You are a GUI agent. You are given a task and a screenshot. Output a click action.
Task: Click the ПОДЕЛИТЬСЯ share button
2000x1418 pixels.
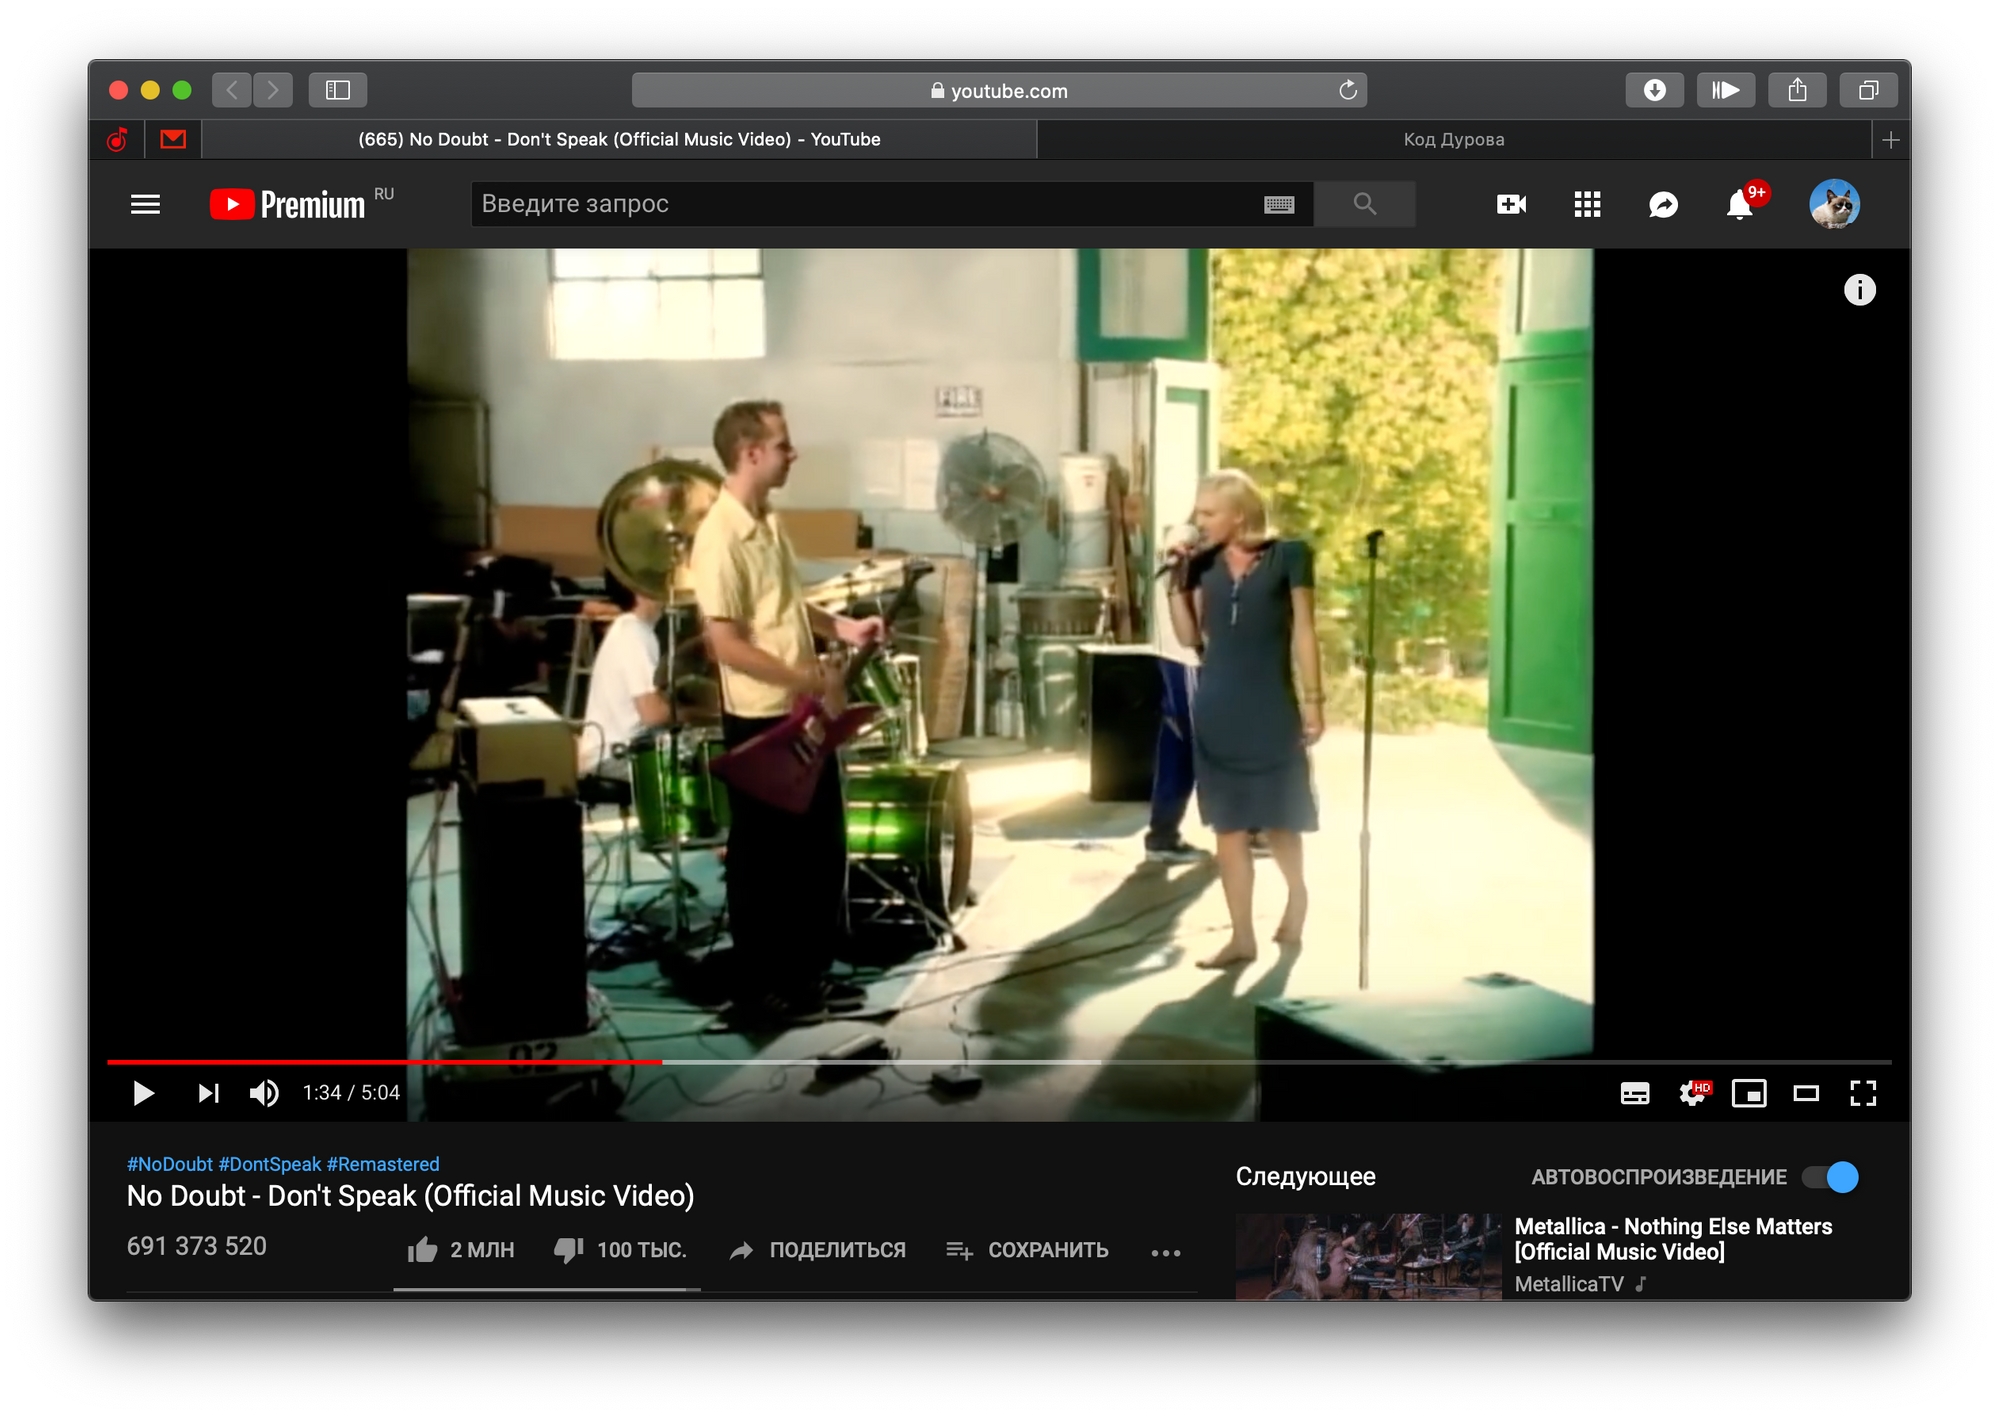[x=818, y=1250]
